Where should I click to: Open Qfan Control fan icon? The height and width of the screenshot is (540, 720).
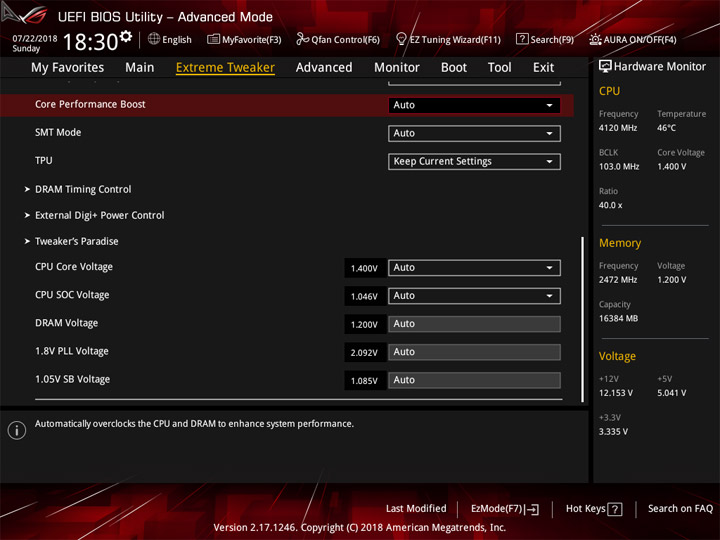click(x=302, y=39)
